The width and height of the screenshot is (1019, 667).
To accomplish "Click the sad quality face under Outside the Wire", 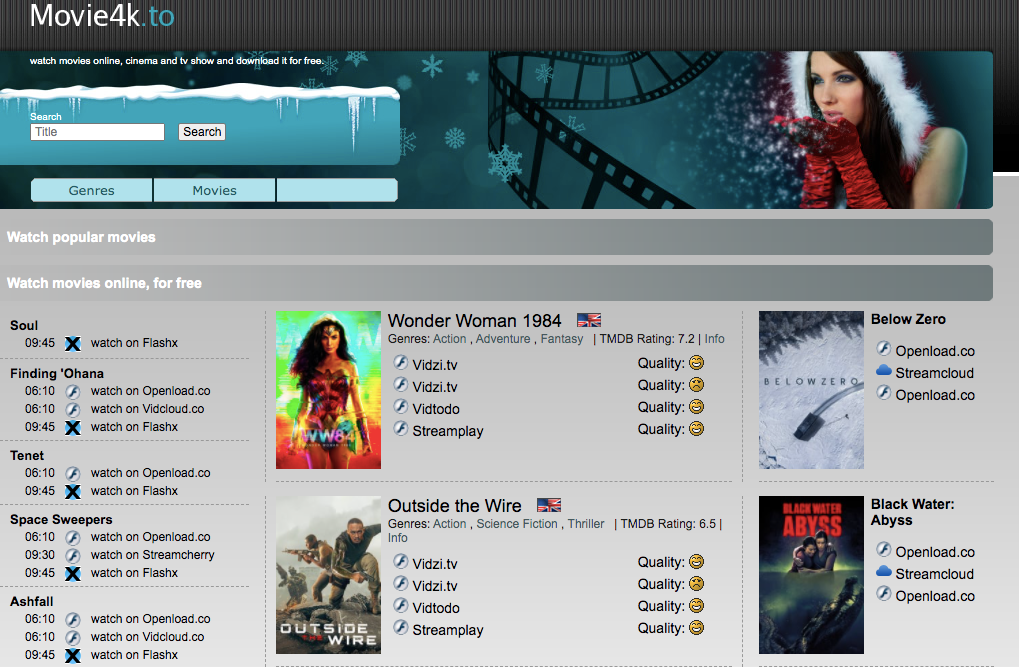I will 697,583.
